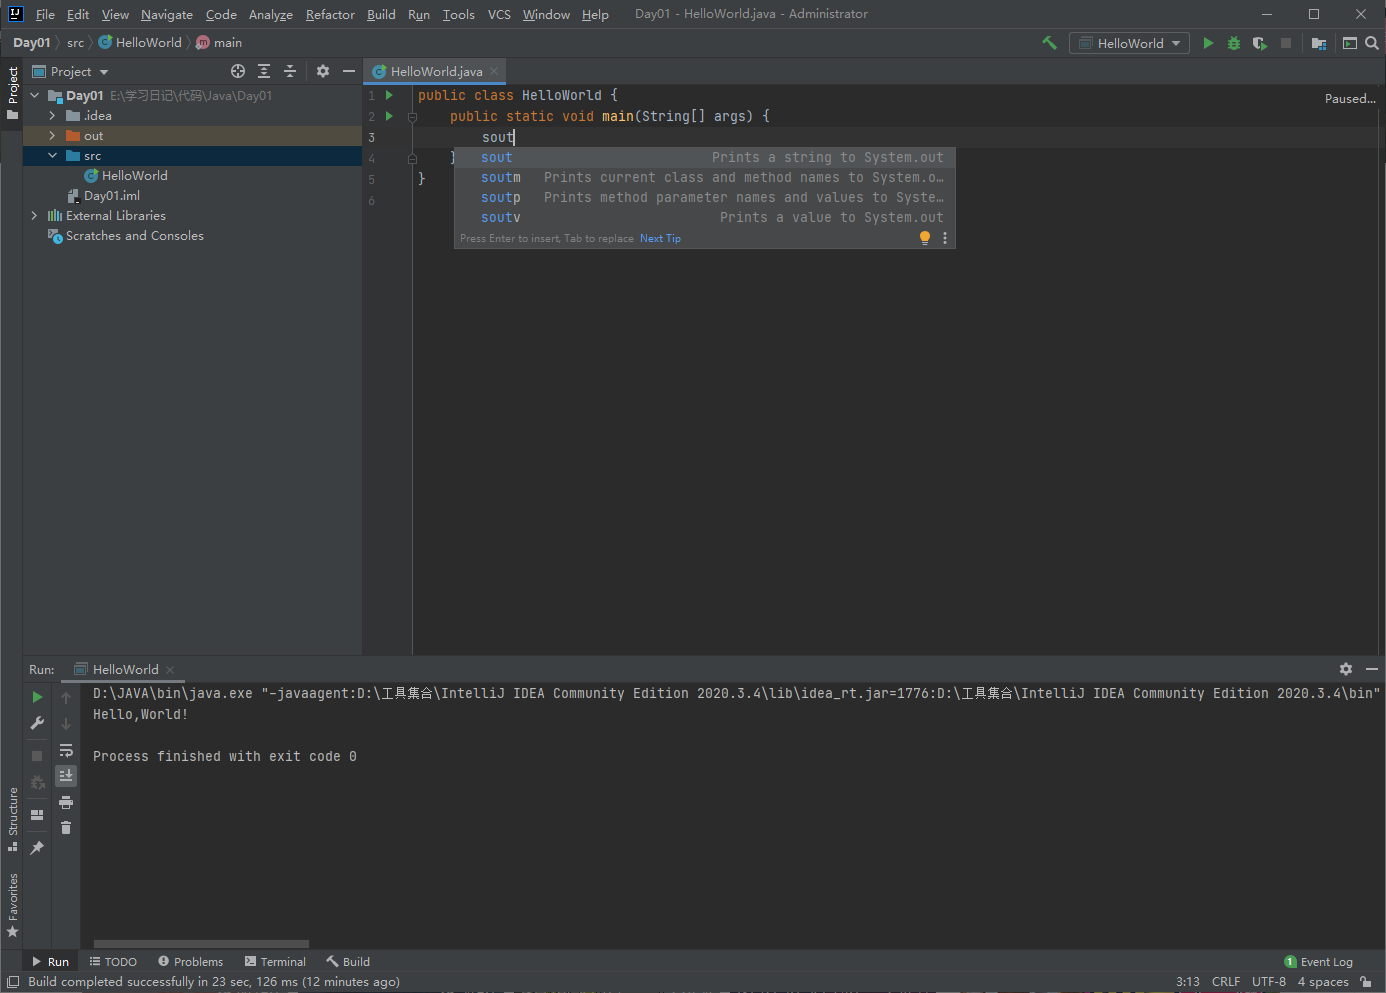Select the soutm completion suggestion
This screenshot has height=993, width=1386.
pos(501,178)
